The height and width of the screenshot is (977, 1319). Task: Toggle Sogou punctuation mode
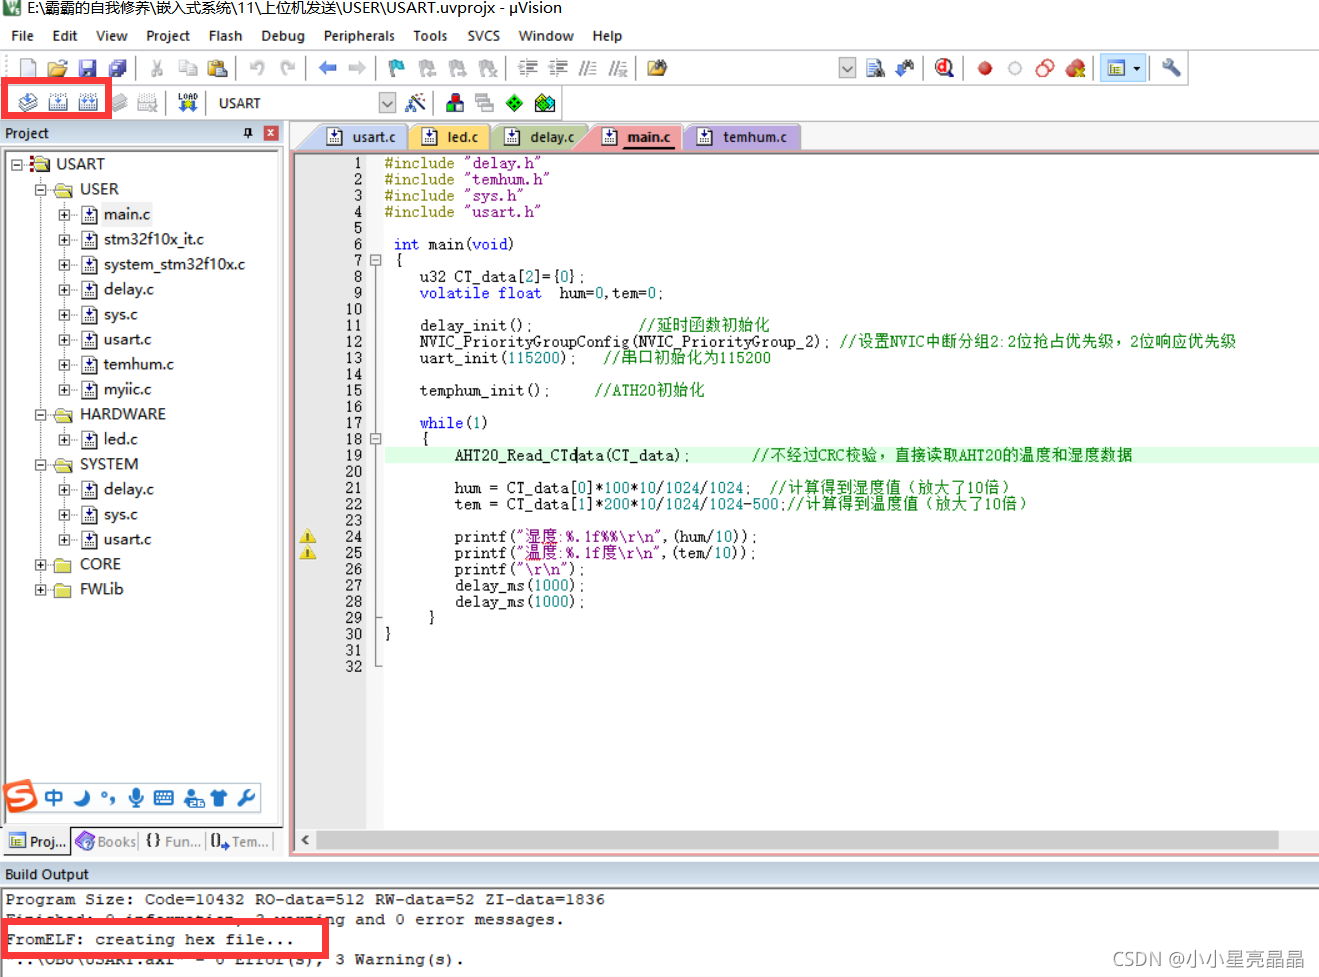[x=108, y=797]
